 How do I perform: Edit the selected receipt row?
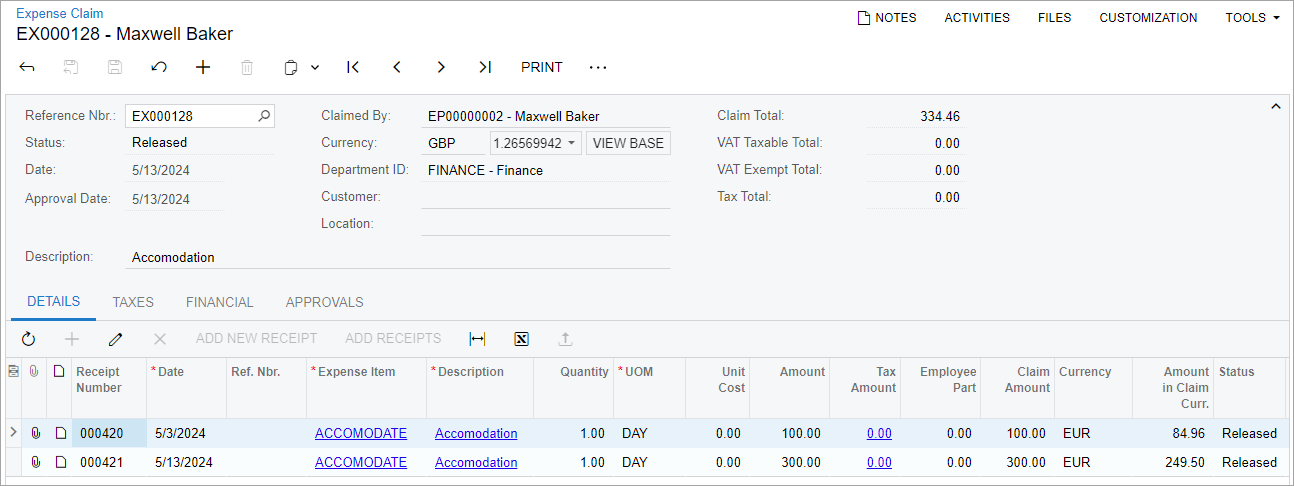pos(116,339)
